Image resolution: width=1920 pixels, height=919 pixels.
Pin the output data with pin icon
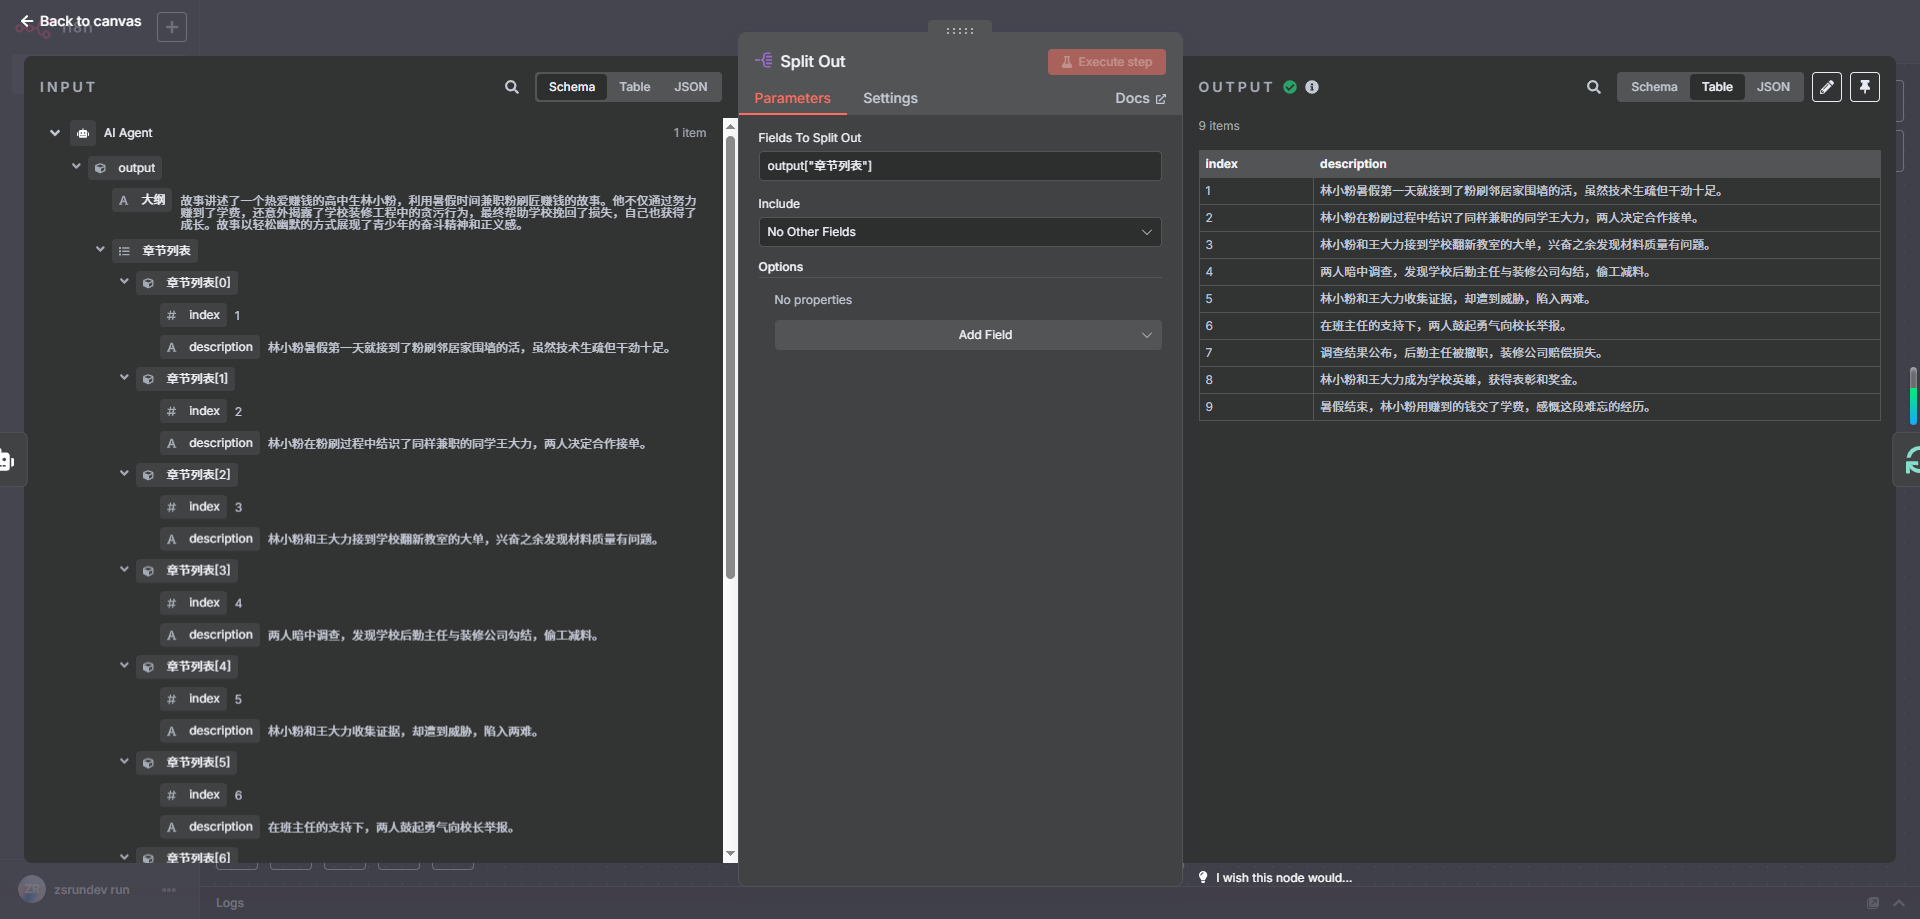tap(1864, 87)
